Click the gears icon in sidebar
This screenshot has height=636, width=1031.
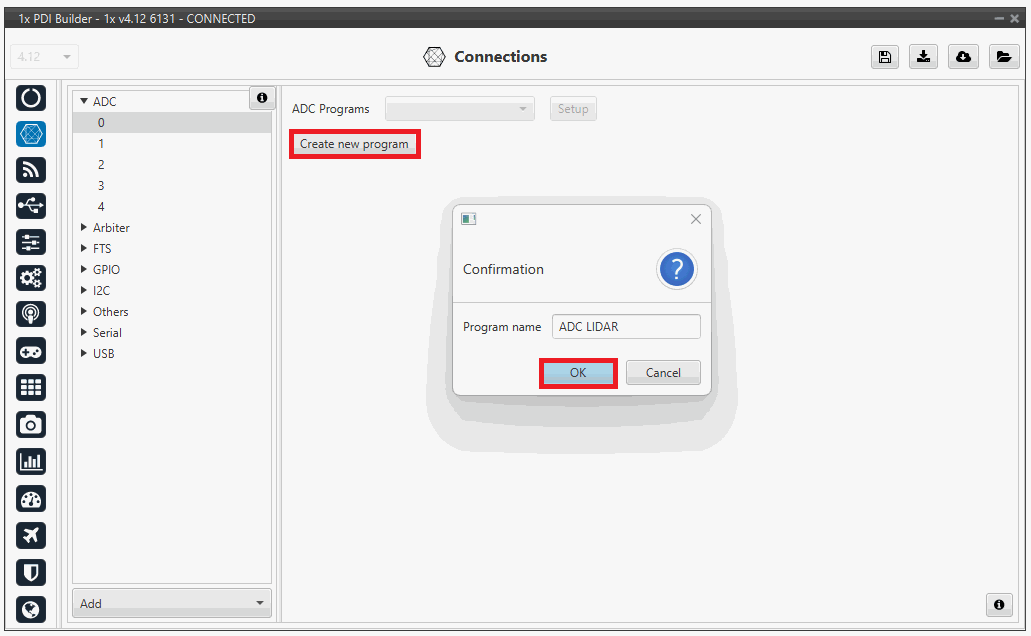[32, 278]
